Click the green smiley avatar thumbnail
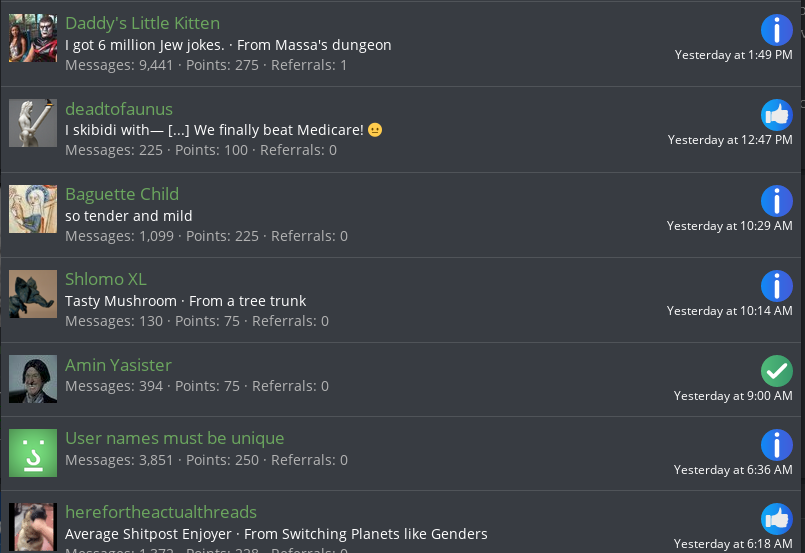The height and width of the screenshot is (553, 805). (33, 453)
